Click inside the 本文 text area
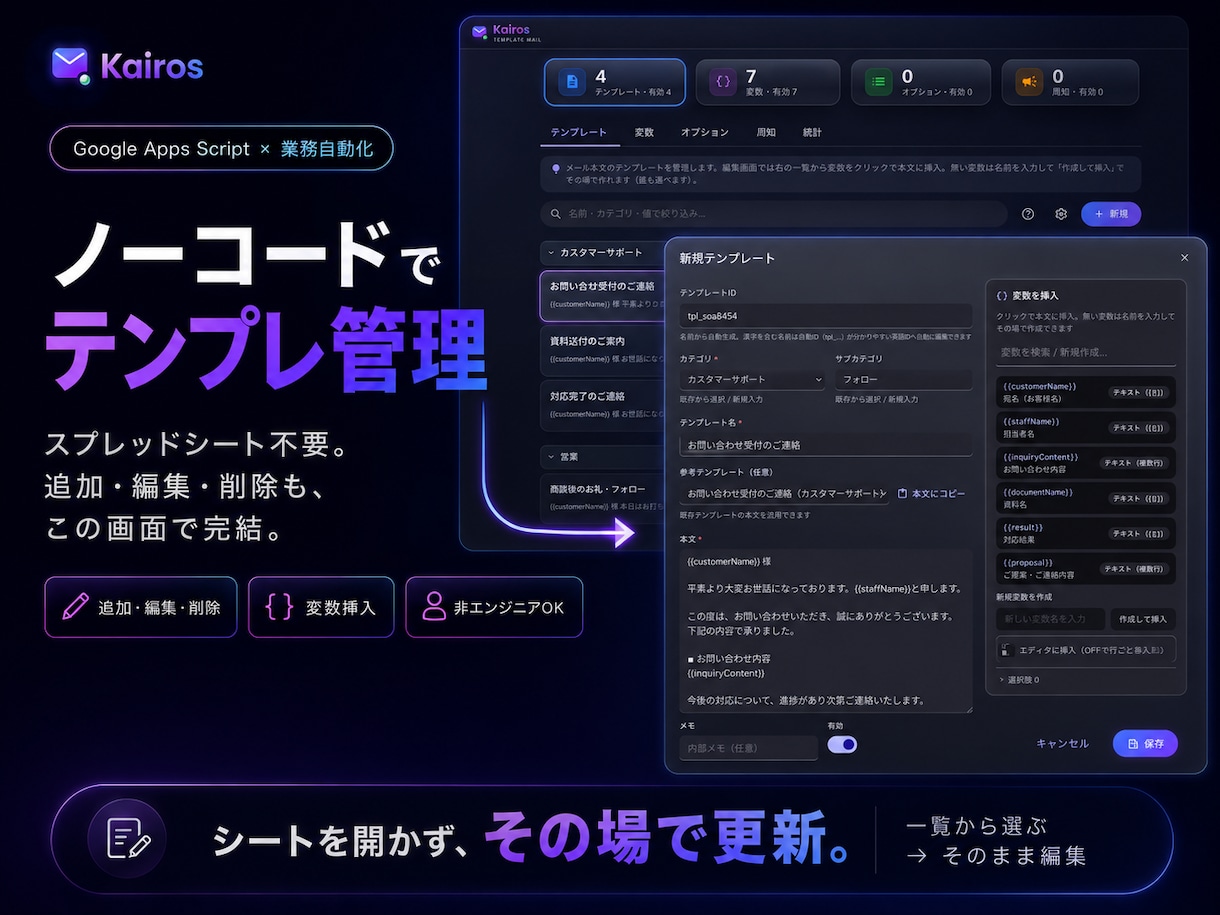Screen dimensions: 1220x915 826,631
